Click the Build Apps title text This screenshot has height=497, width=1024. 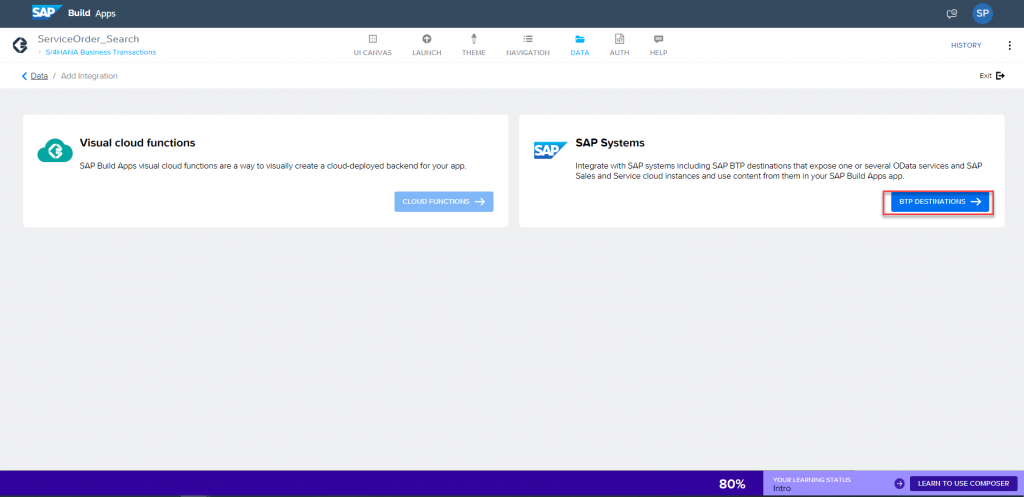pyautogui.click(x=92, y=13)
